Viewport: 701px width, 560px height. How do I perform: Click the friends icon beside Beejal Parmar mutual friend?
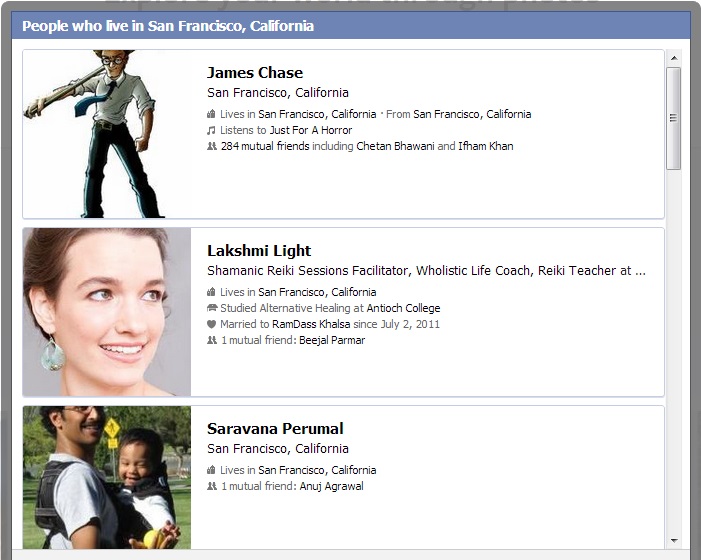click(x=212, y=340)
